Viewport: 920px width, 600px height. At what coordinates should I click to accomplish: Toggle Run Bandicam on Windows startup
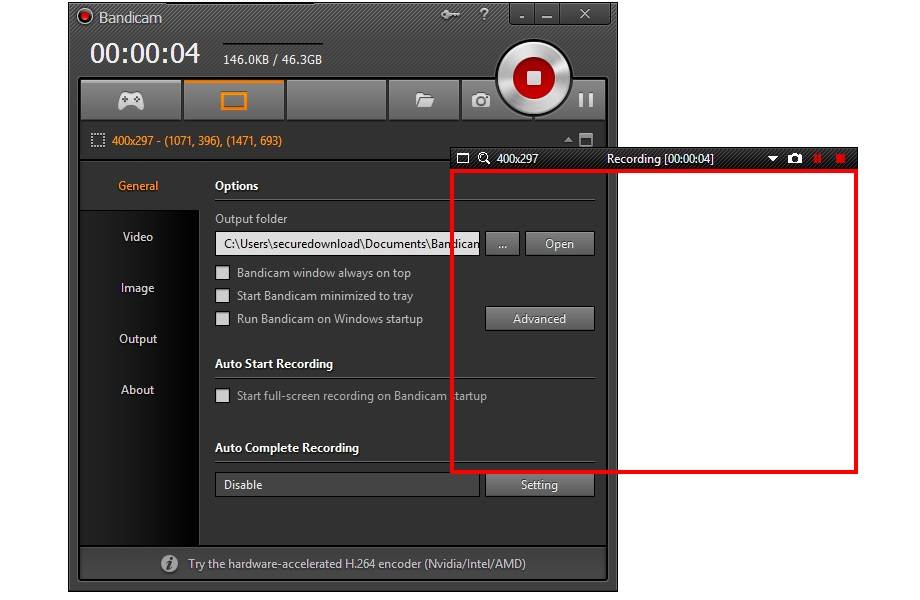pyautogui.click(x=222, y=318)
